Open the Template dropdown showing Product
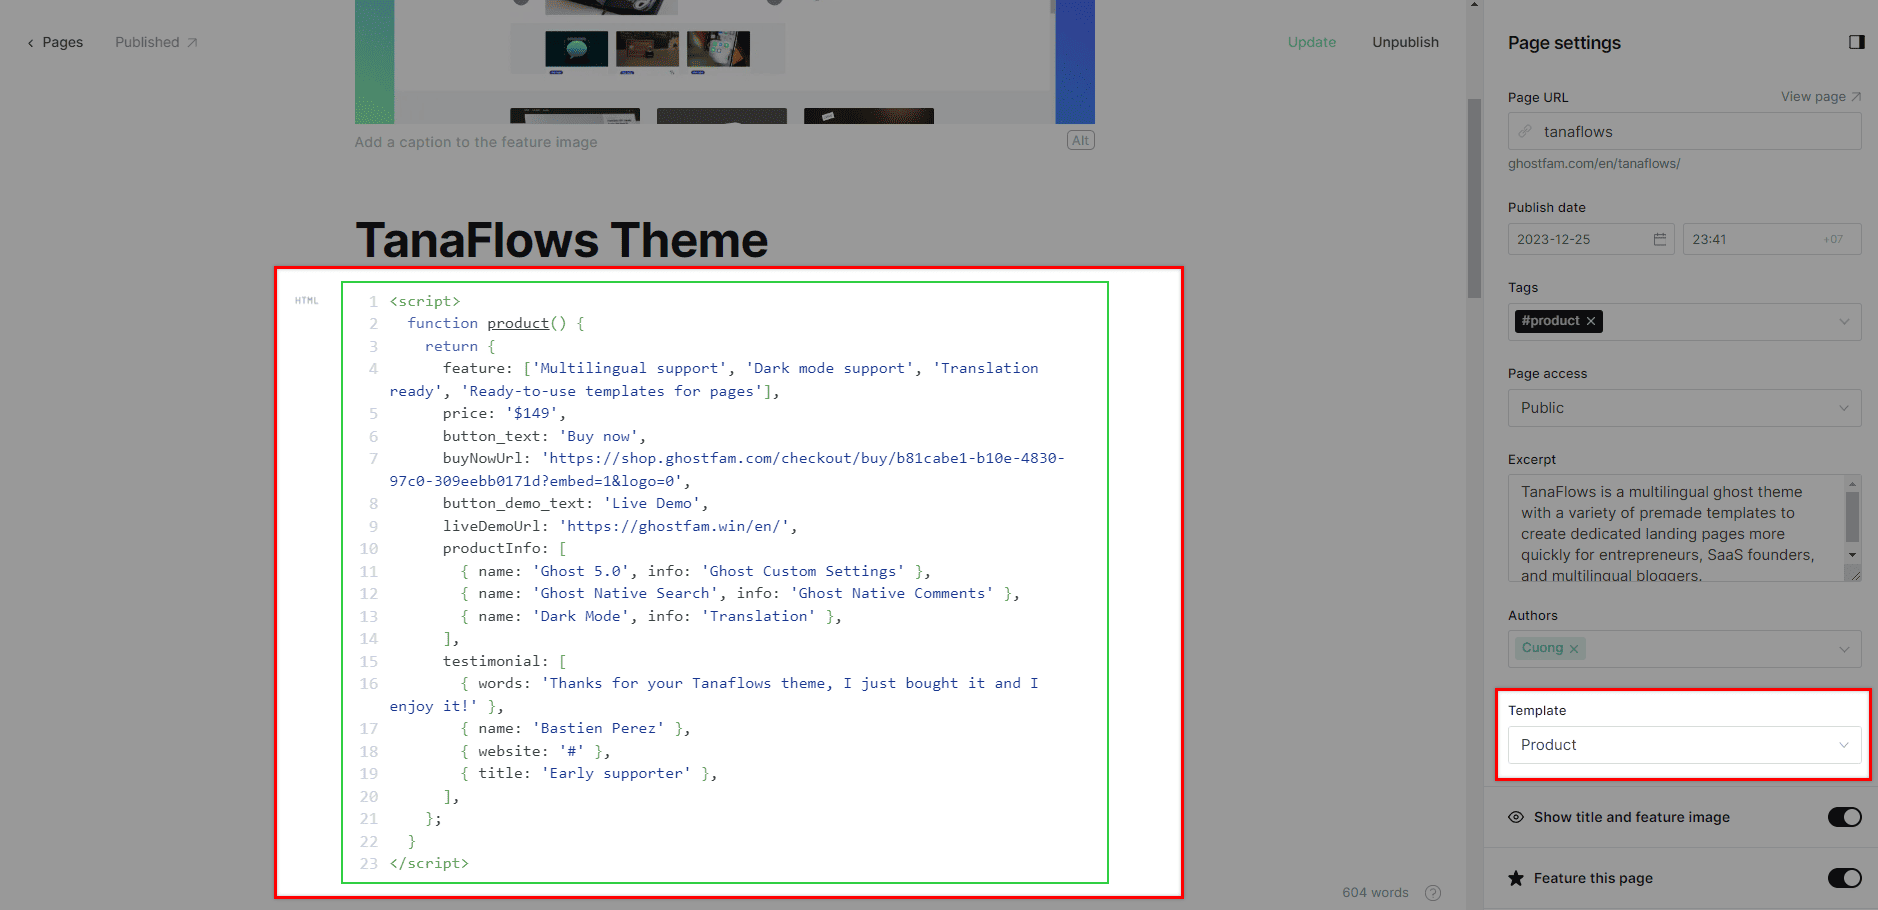Image resolution: width=1878 pixels, height=910 pixels. coord(1683,745)
